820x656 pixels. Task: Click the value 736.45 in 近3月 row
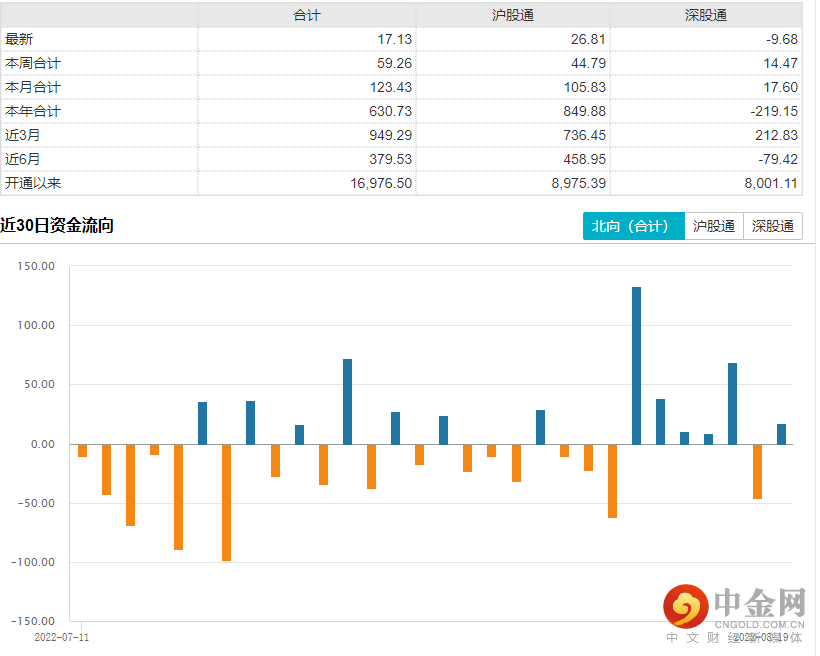[x=585, y=135]
